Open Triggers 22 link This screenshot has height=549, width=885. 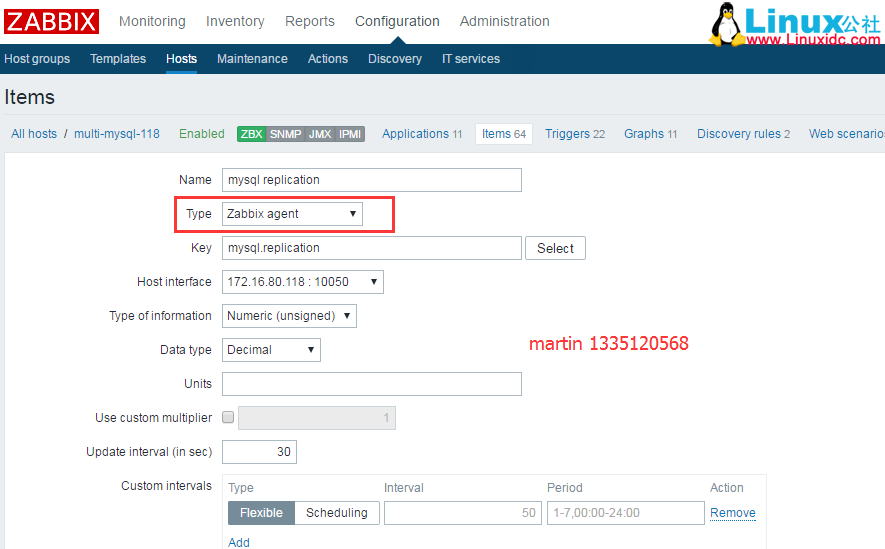tap(575, 134)
